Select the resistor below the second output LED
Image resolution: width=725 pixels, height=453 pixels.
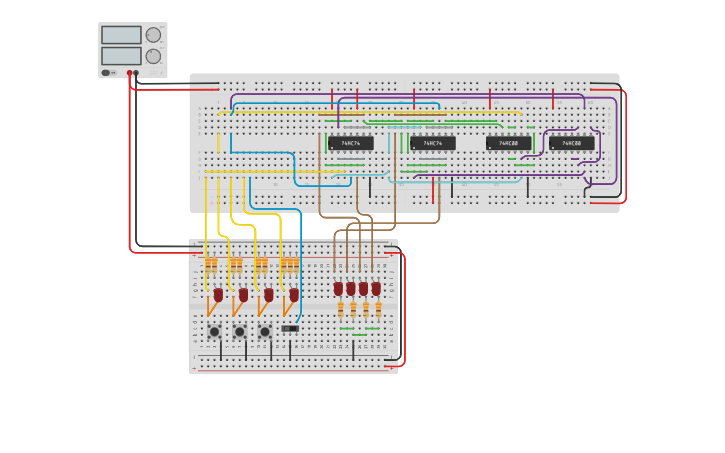tap(353, 310)
